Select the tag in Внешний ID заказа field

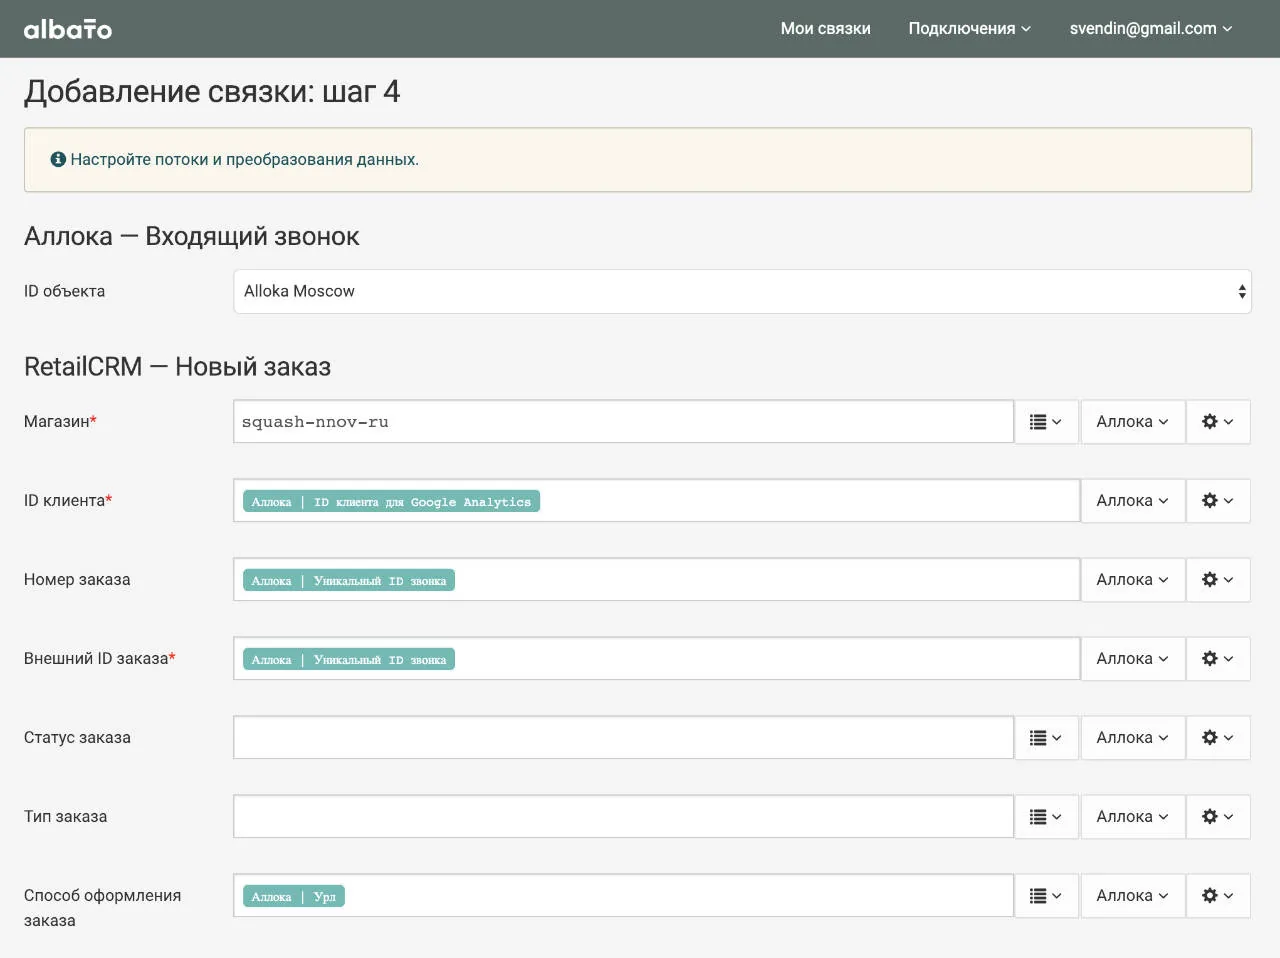pos(349,660)
